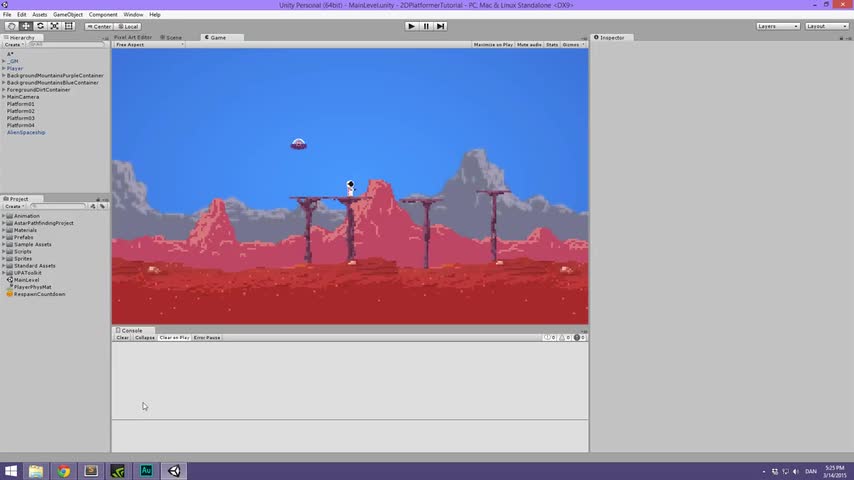
Task: Expand the Animation folder
Action: [4, 216]
